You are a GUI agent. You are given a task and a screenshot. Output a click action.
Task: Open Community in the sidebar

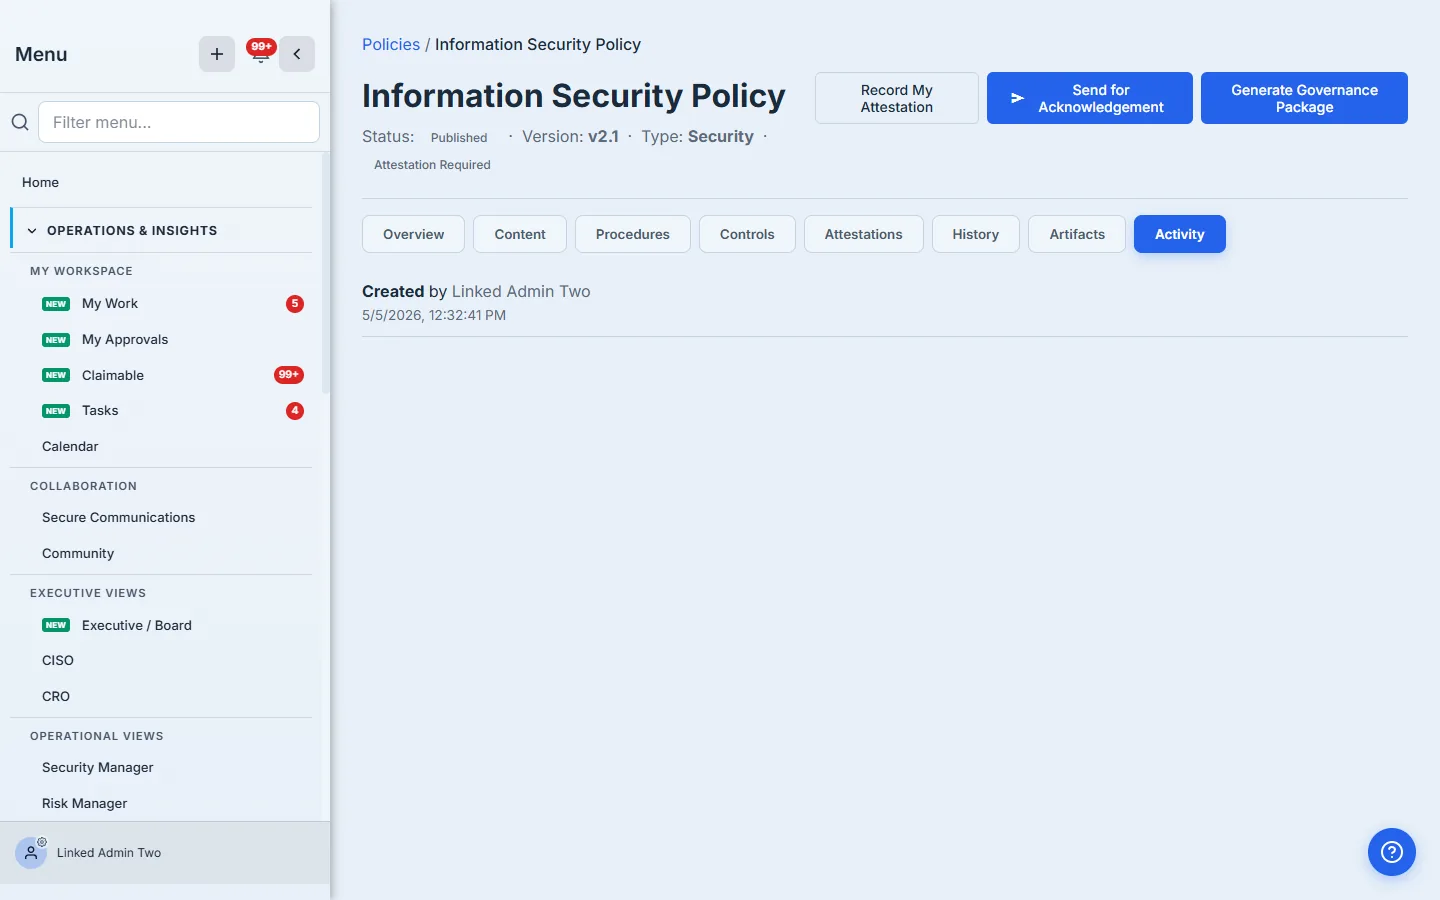[x=78, y=554]
